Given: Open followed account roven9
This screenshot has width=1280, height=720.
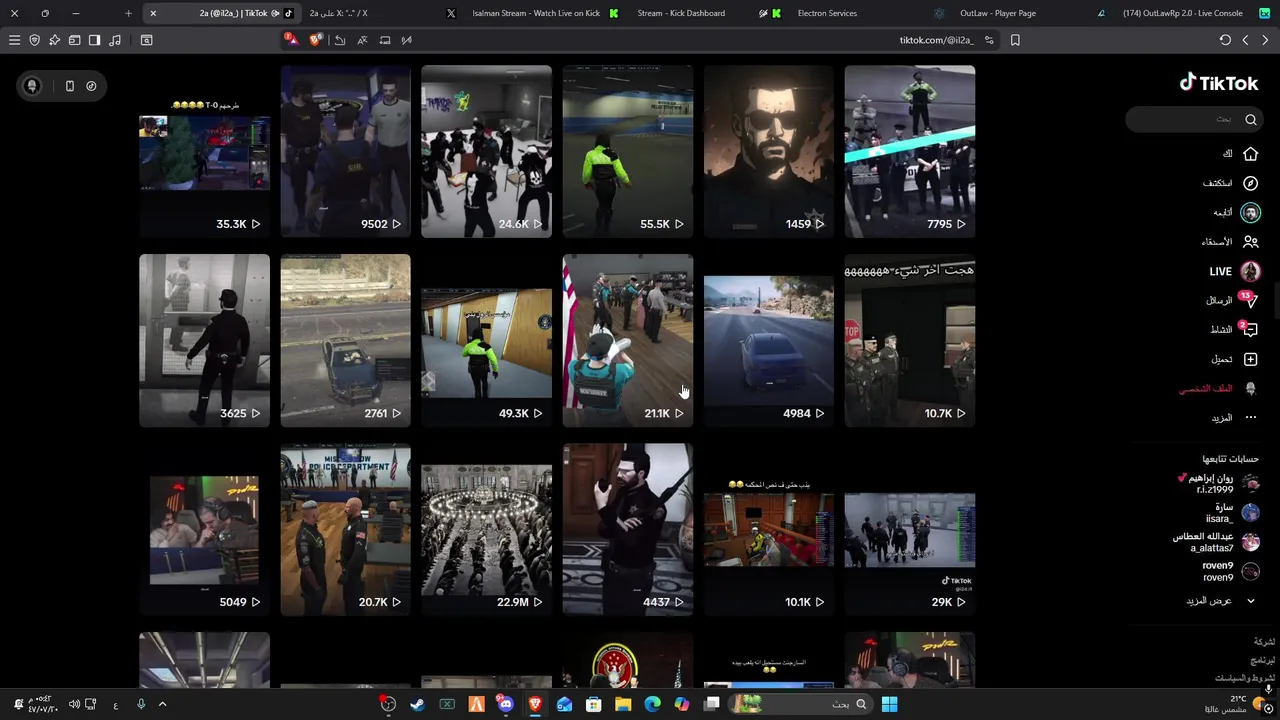Looking at the screenshot, I should coord(1231,571).
